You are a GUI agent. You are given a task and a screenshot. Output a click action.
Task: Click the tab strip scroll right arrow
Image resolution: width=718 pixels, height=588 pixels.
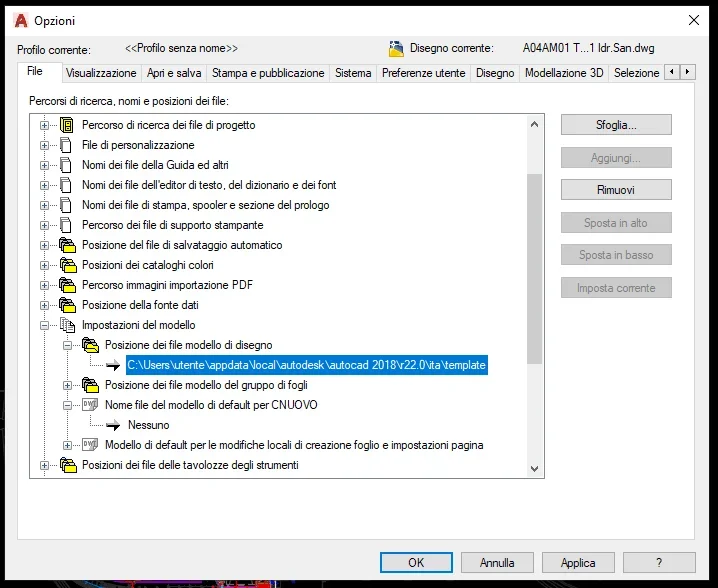[688, 72]
